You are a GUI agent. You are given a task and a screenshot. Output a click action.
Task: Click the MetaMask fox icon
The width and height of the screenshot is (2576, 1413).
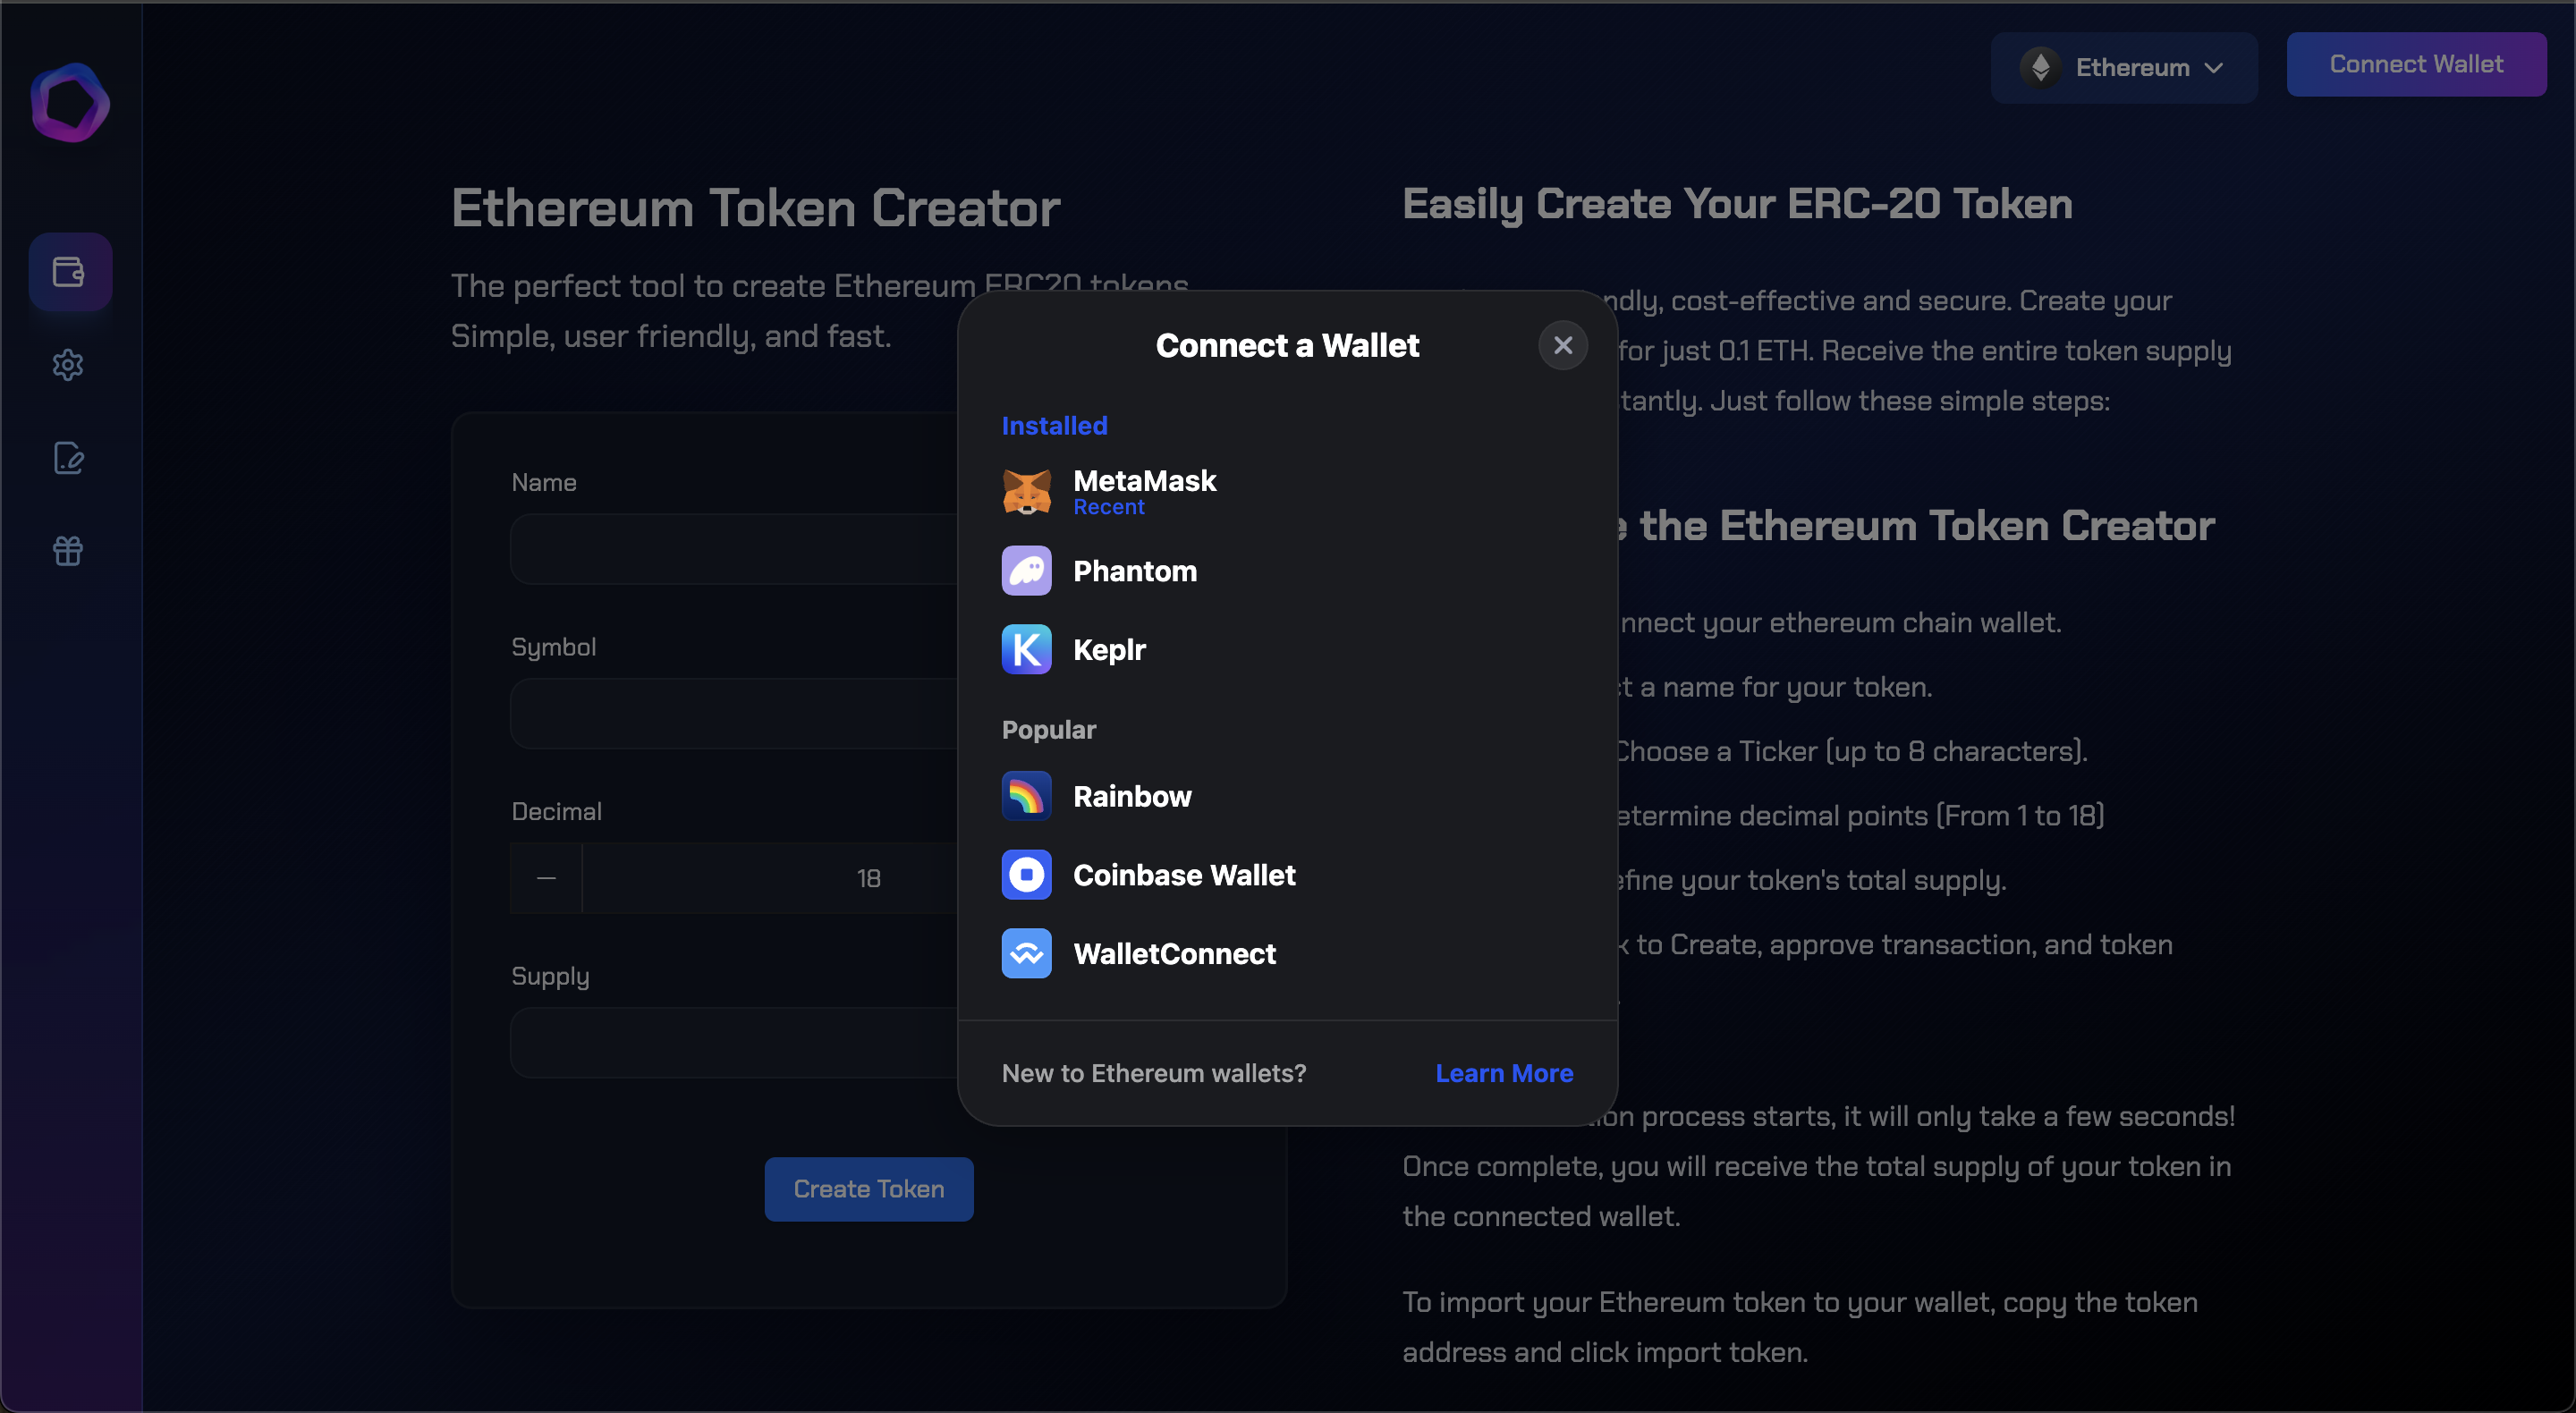coord(1026,492)
